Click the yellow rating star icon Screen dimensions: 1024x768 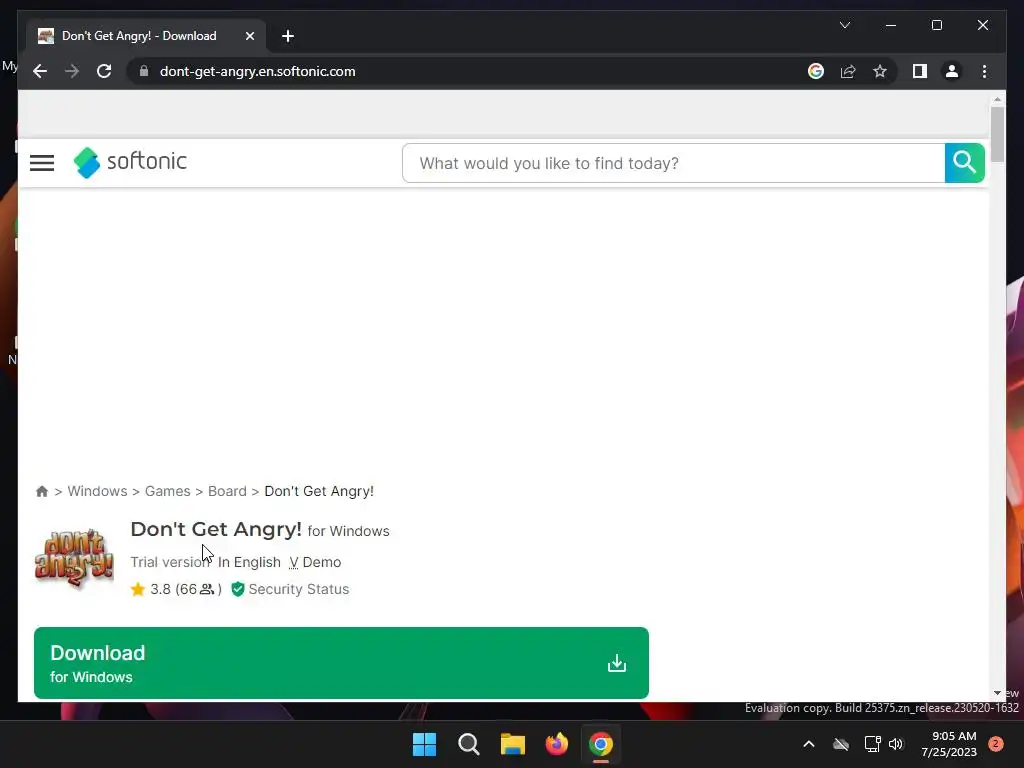click(x=138, y=589)
